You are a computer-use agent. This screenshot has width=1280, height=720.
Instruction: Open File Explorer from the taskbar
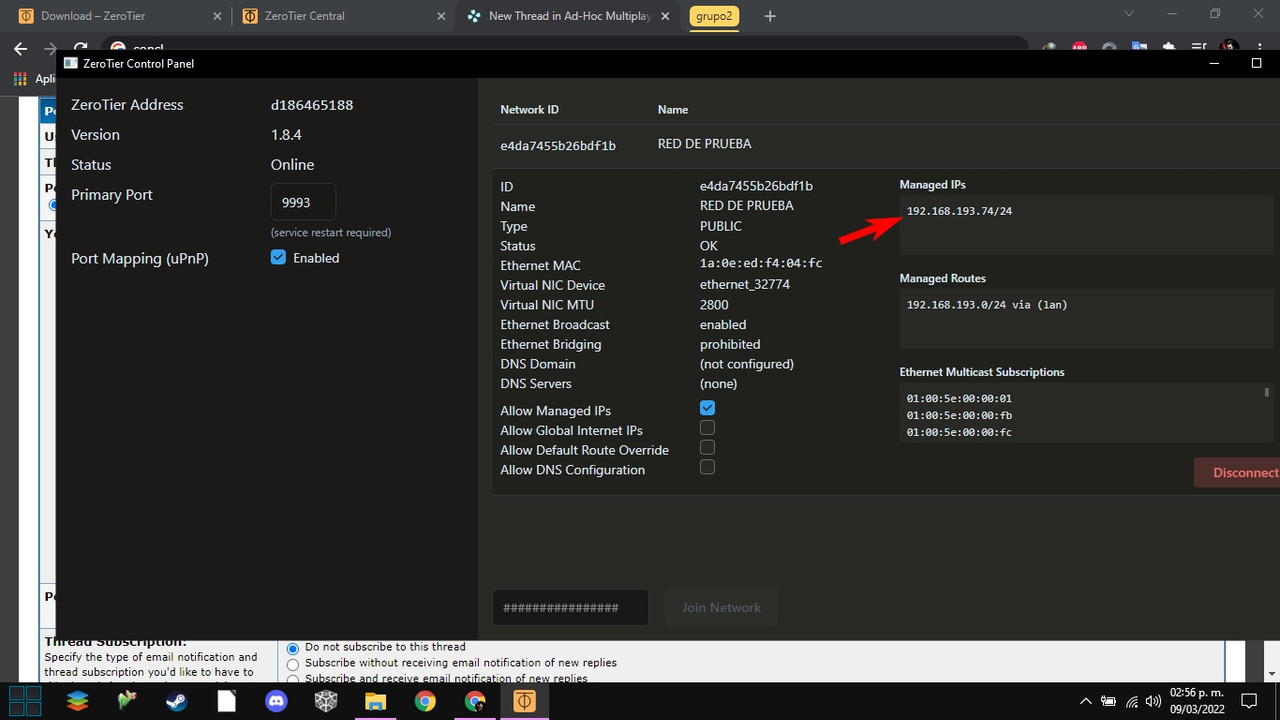(x=375, y=701)
